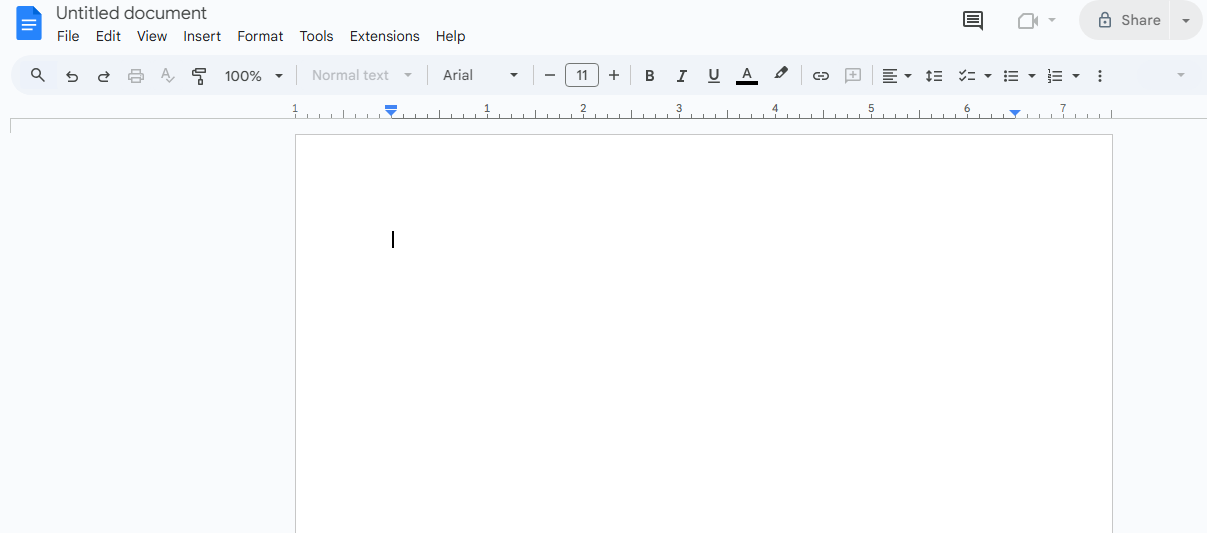Toggle bold formatting
Viewport: 1207px width, 533px height.
(x=650, y=76)
